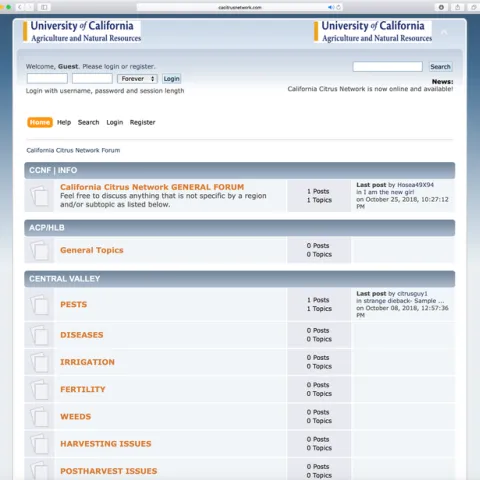Viewport: 480px width, 480px height.
Task: Click the board icon beside IRRIGATION
Action: pos(39,362)
